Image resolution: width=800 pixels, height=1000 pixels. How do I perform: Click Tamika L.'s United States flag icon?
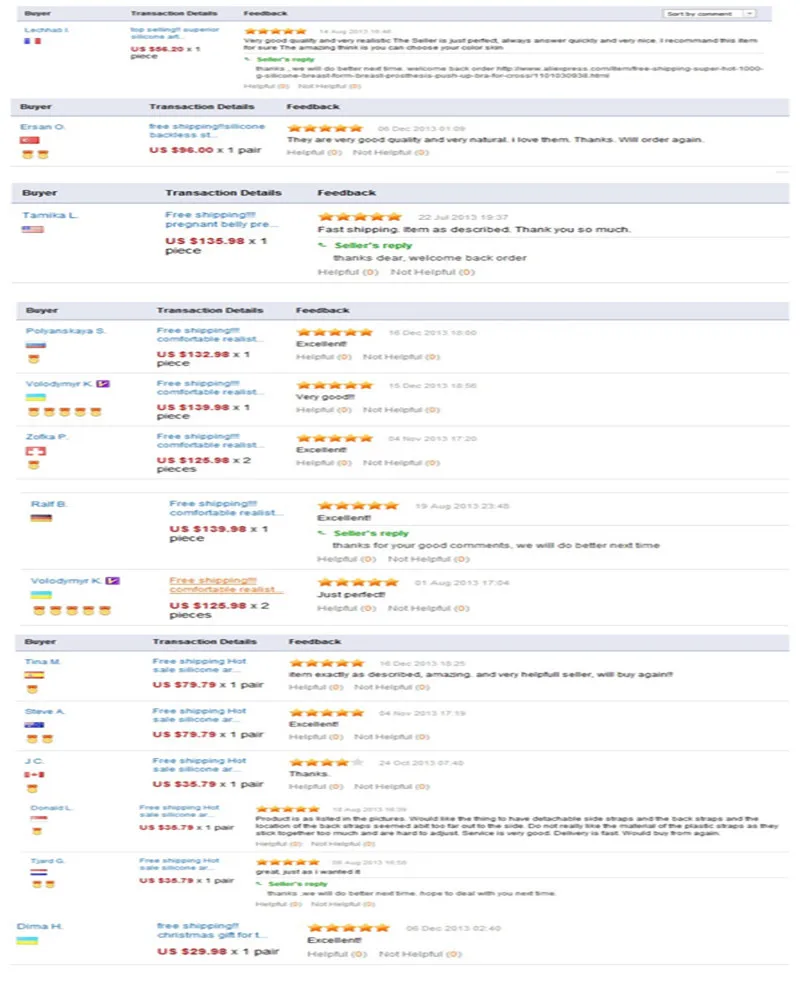coord(33,229)
